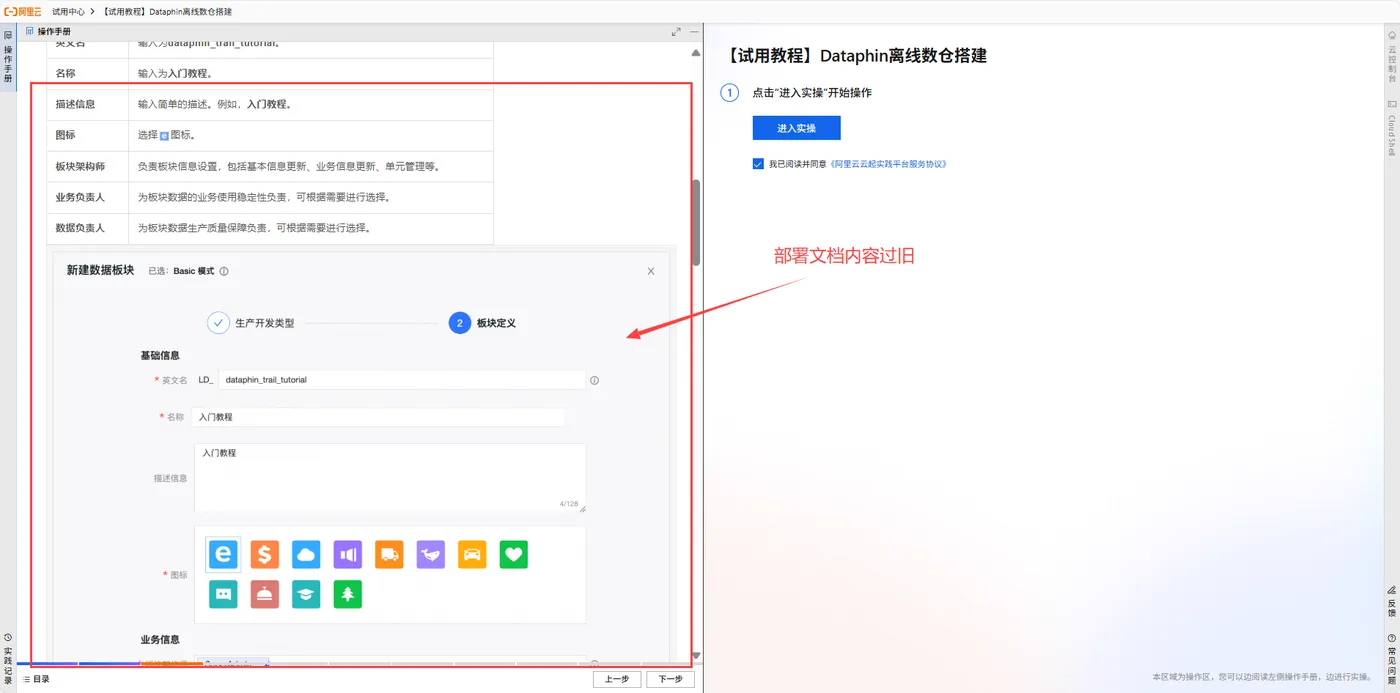Select the blue cloud icon
The width and height of the screenshot is (1400, 693).
(306, 554)
